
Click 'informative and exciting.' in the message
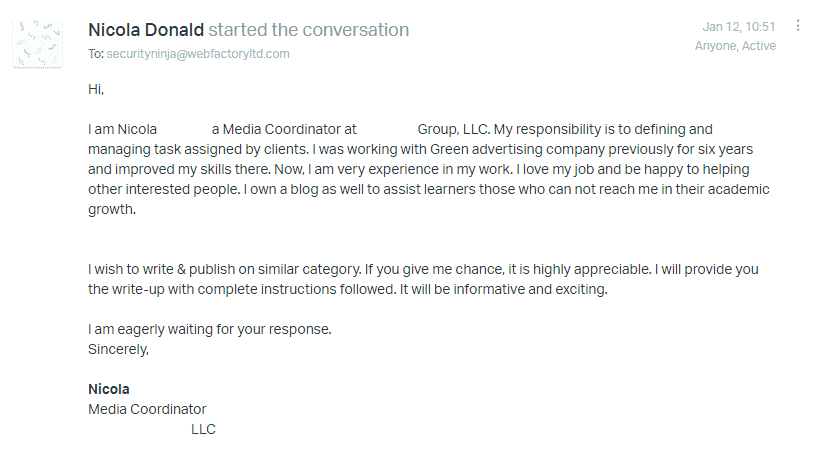(x=531, y=289)
